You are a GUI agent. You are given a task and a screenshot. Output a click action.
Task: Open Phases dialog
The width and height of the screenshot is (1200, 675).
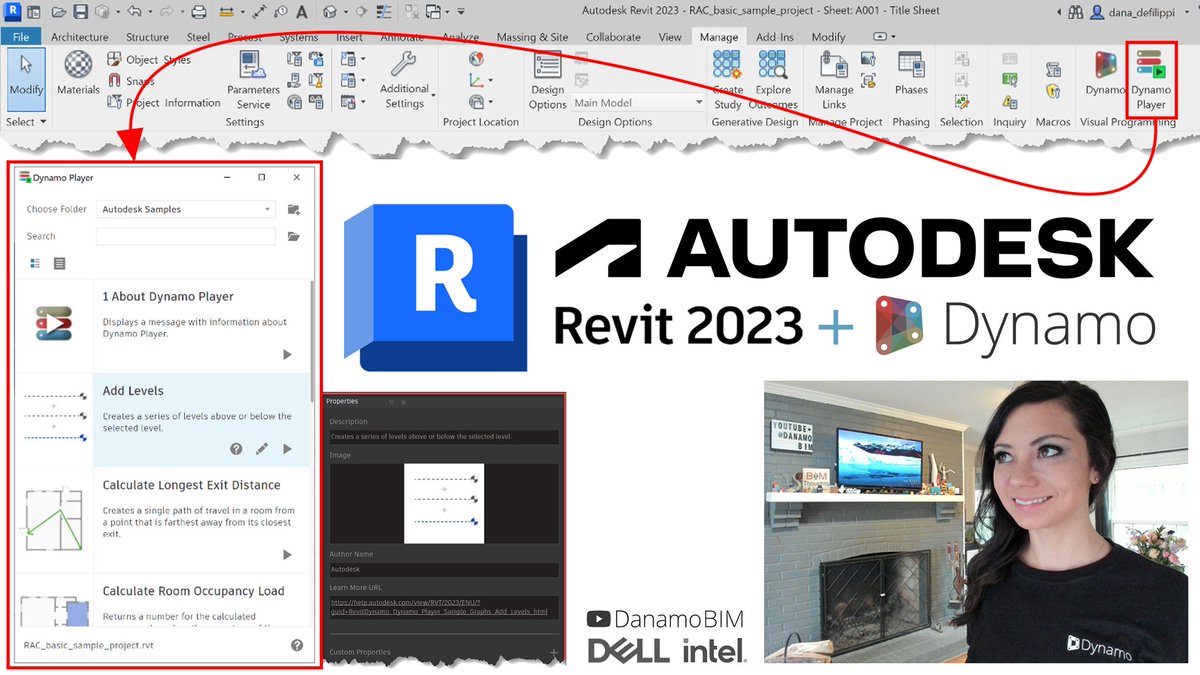click(911, 73)
